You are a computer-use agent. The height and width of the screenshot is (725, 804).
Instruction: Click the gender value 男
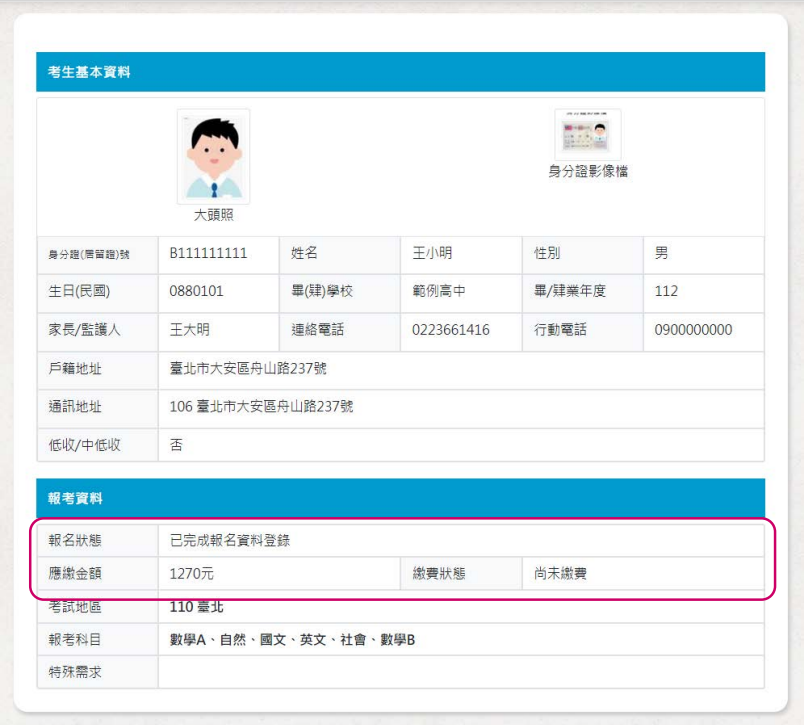tap(661, 254)
